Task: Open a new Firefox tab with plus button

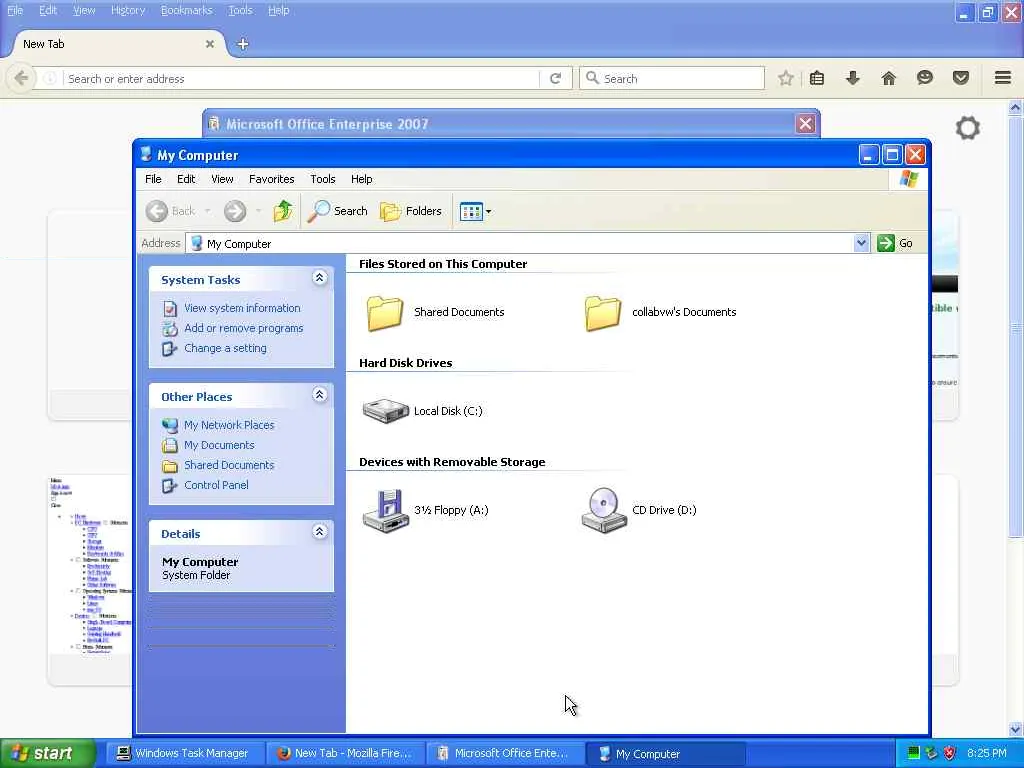Action: point(243,44)
